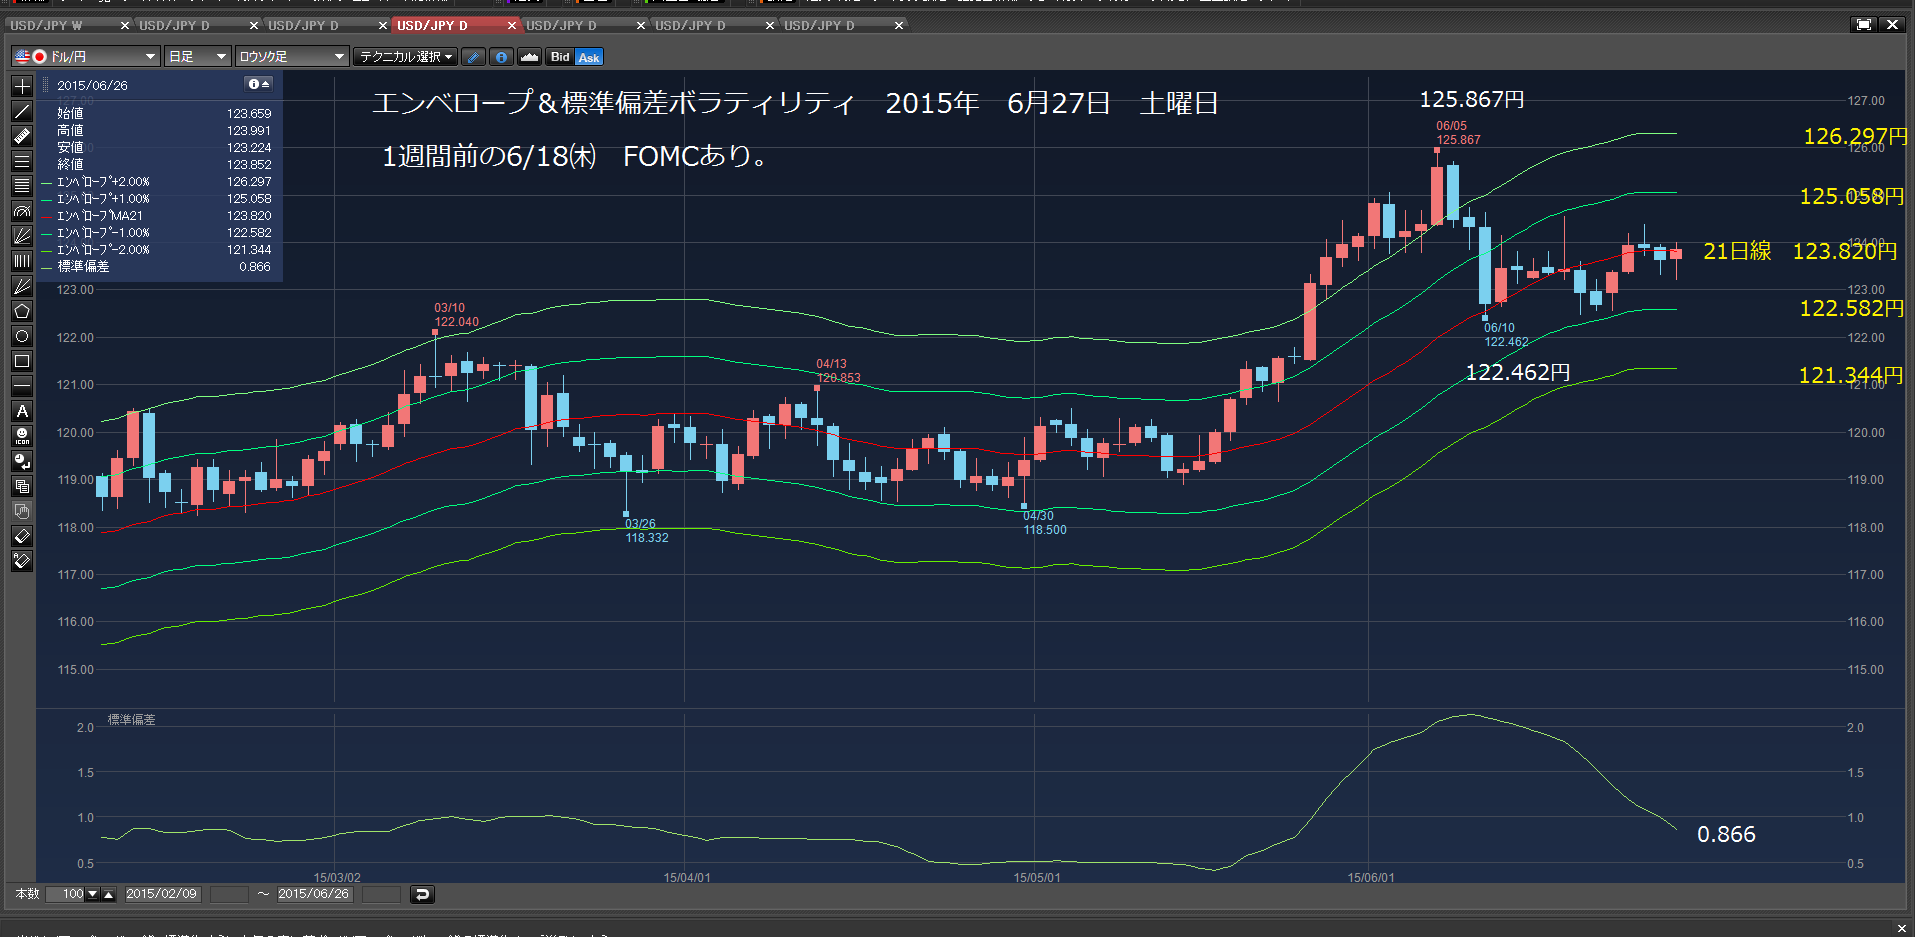Click the clock with return arrow tool

click(22, 461)
